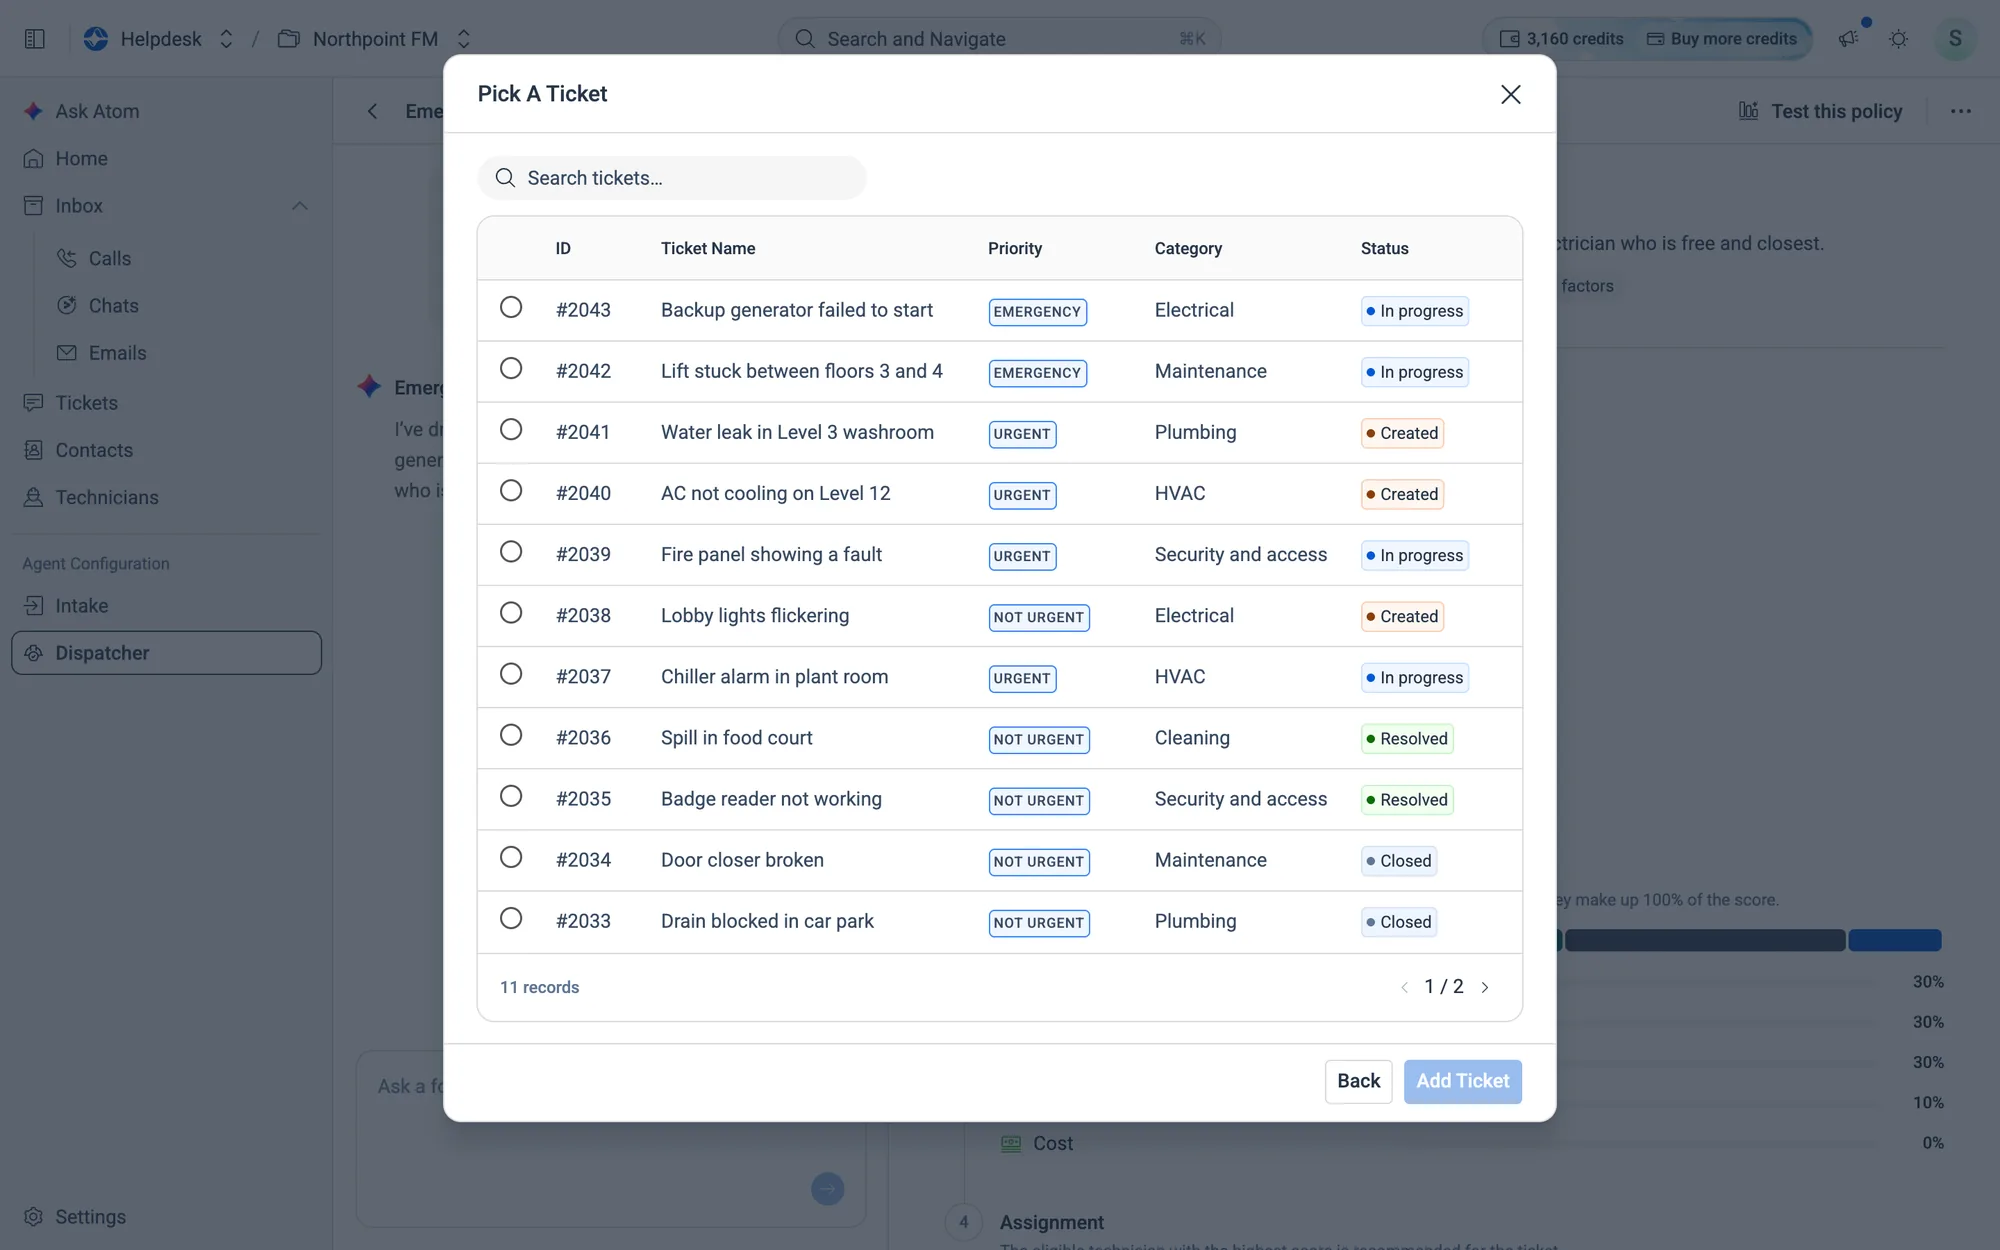Select ticket #2041 Water leak radio
Image resolution: width=2000 pixels, height=1250 pixels.
point(511,429)
